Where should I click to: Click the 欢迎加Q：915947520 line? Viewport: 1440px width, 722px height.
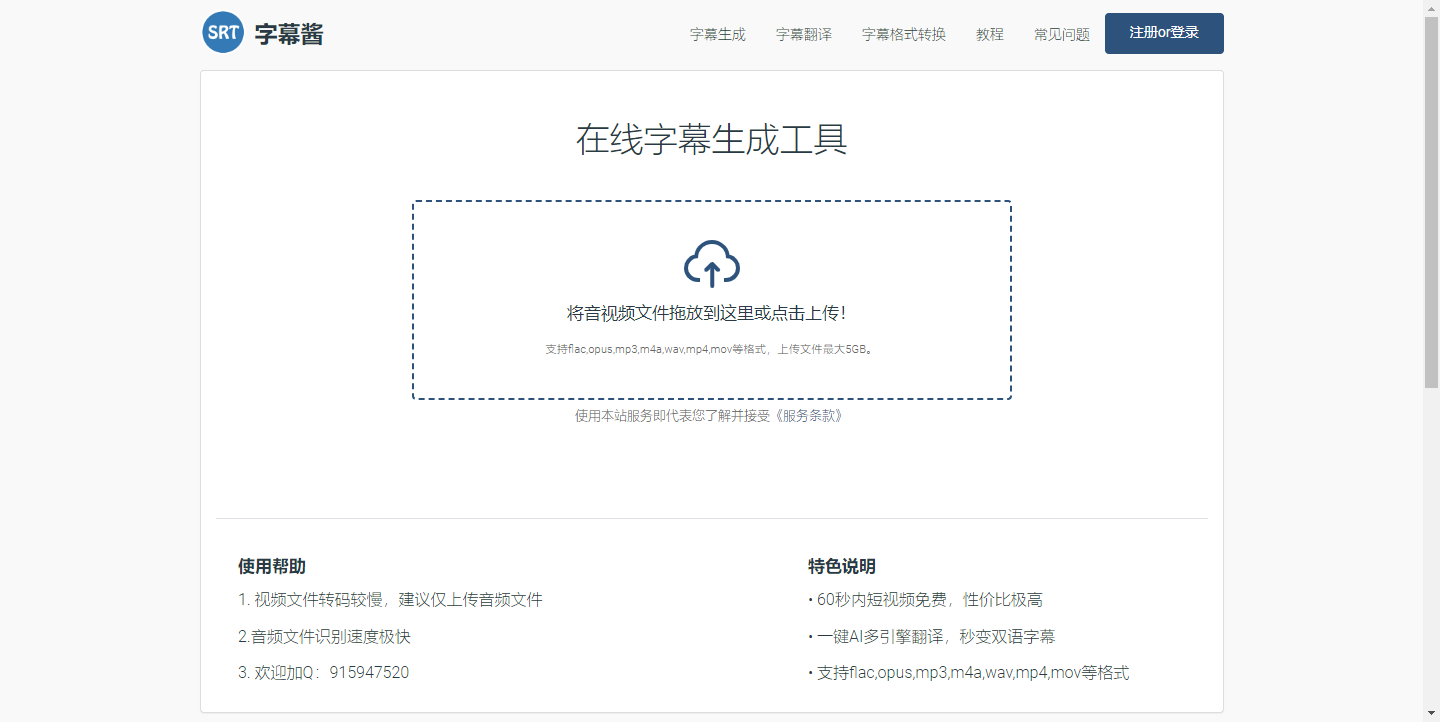coord(323,672)
